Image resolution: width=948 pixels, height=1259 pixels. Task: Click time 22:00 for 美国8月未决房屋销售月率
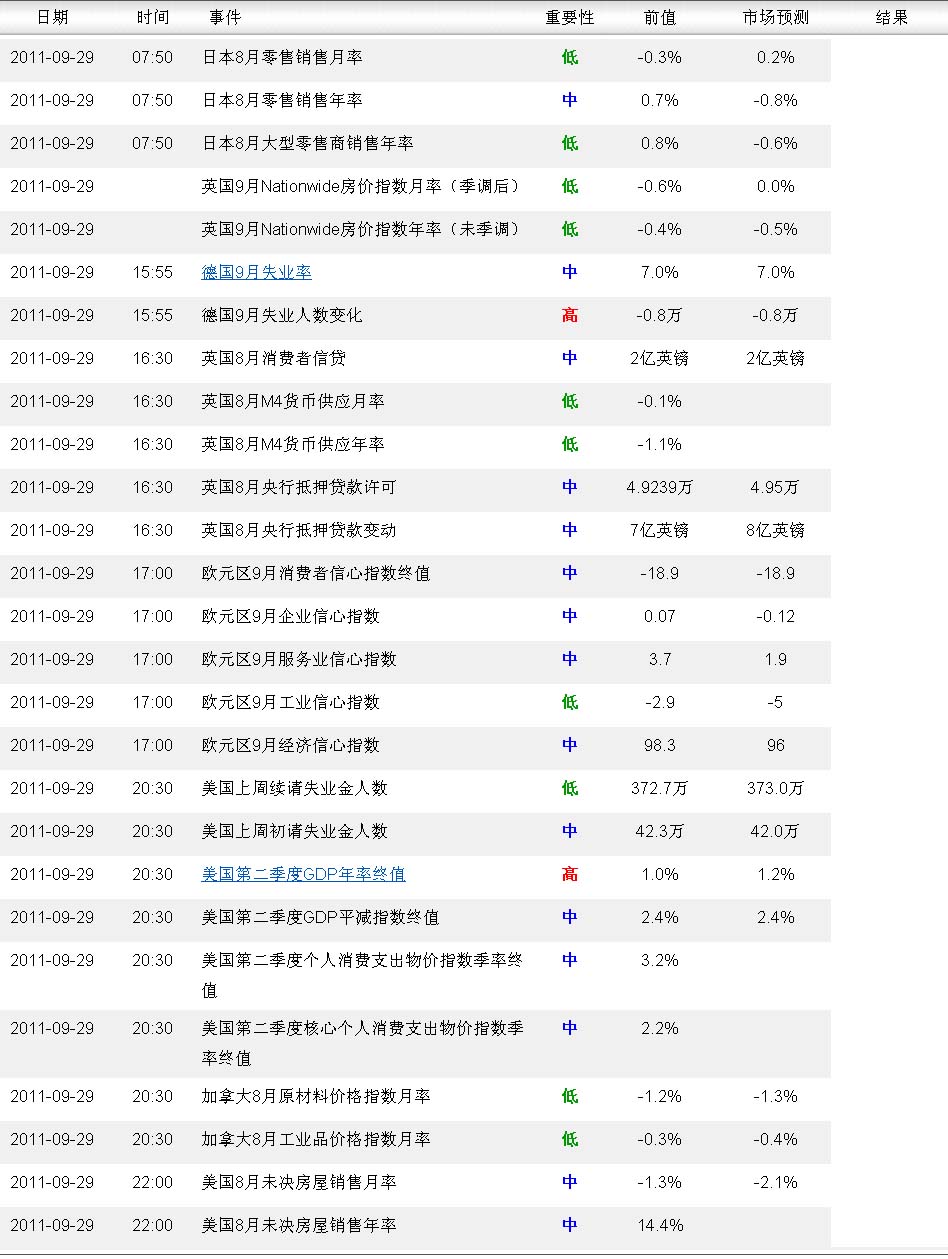coord(153,1182)
